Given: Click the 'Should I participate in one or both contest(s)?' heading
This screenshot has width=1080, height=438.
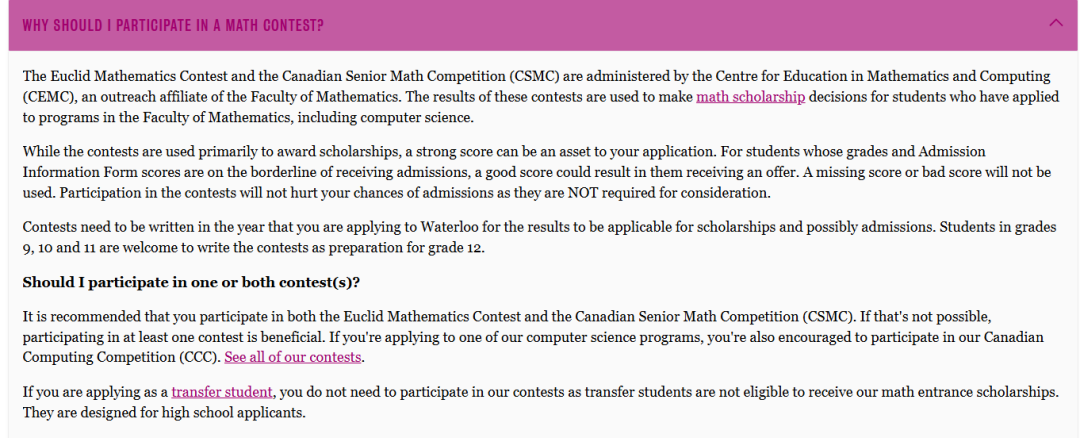Looking at the screenshot, I should point(191,282).
